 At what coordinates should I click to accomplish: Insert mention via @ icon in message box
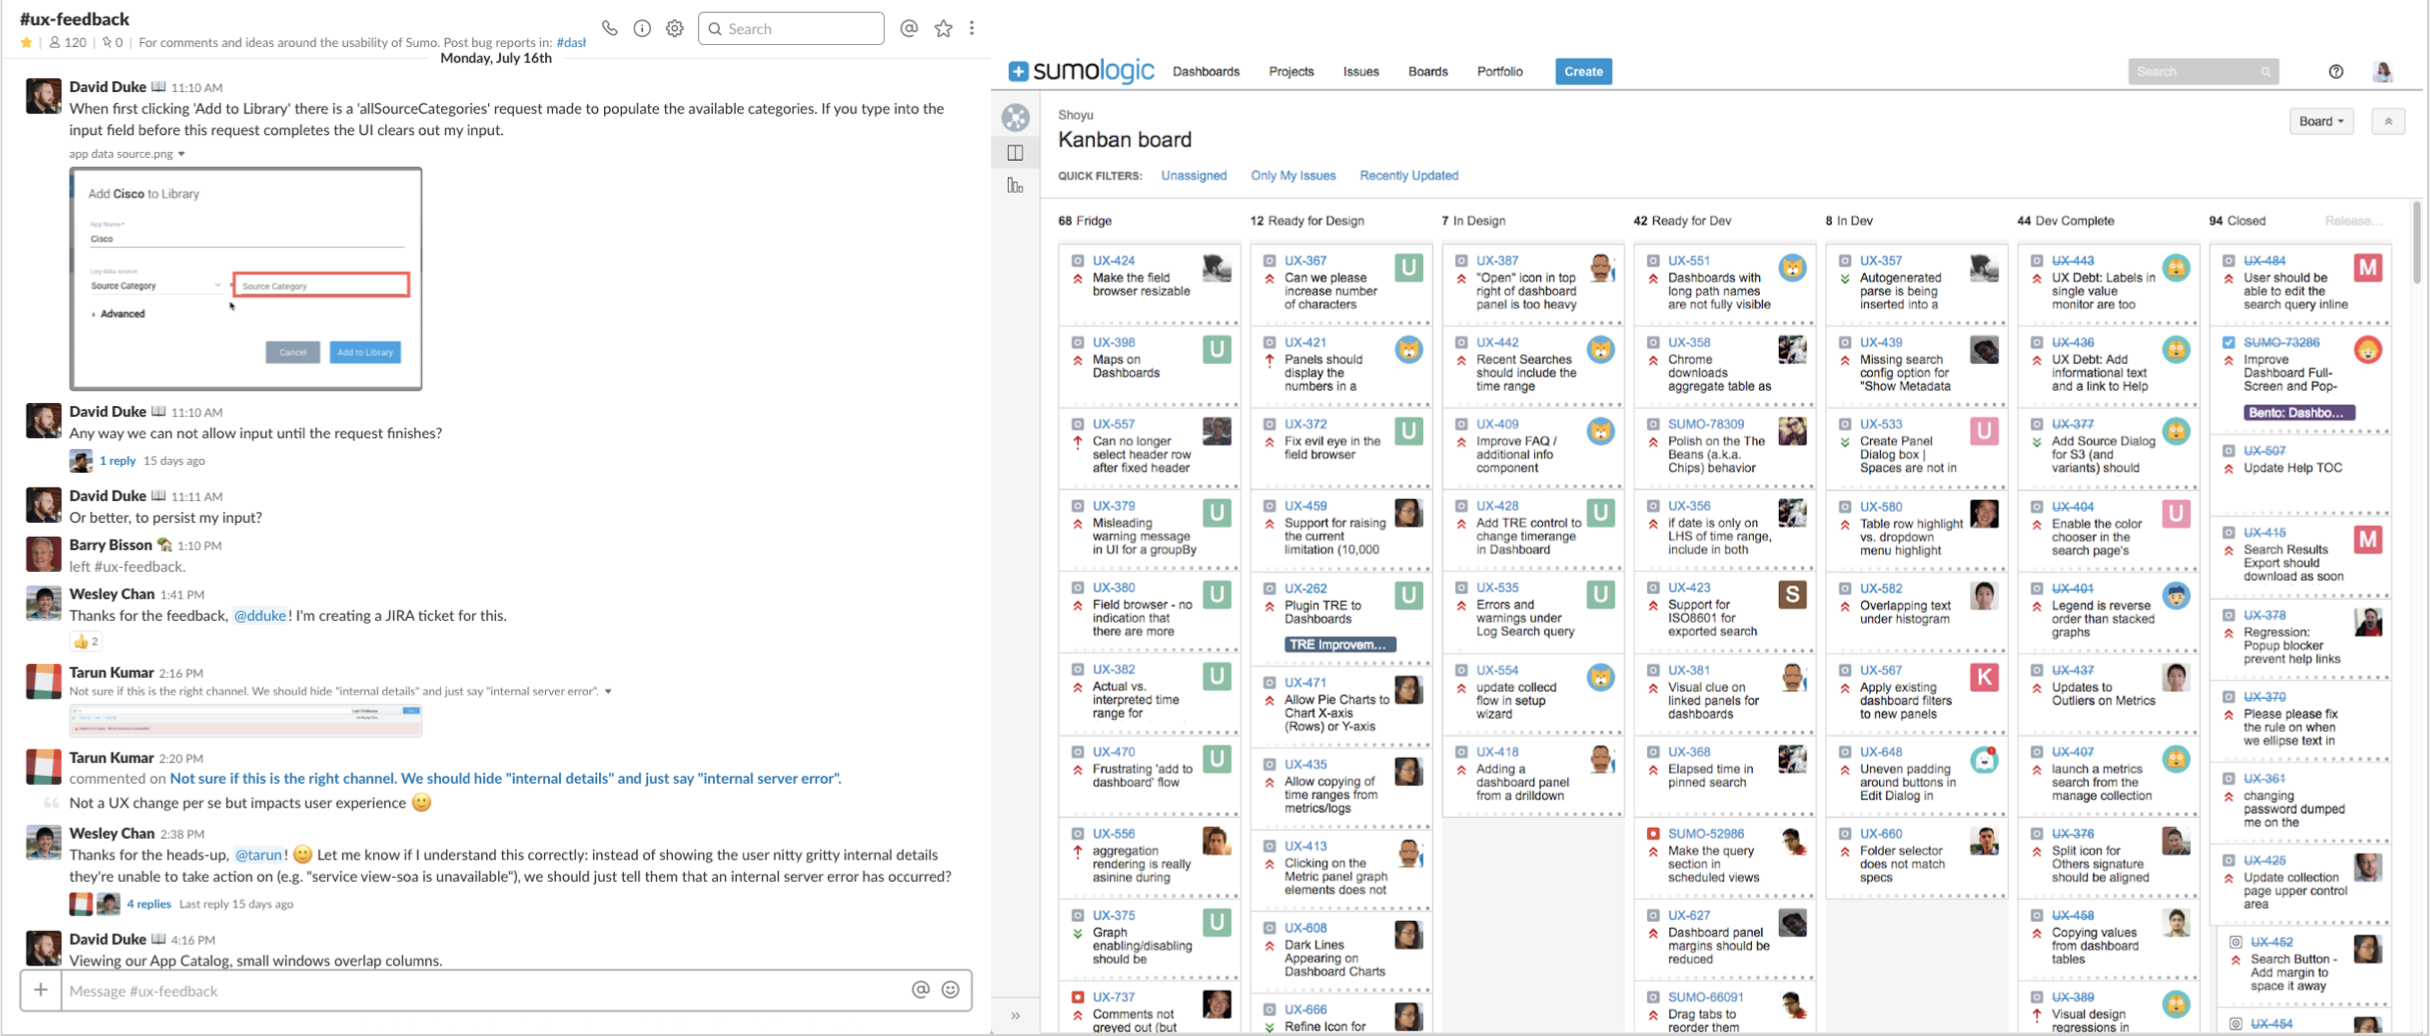click(920, 990)
